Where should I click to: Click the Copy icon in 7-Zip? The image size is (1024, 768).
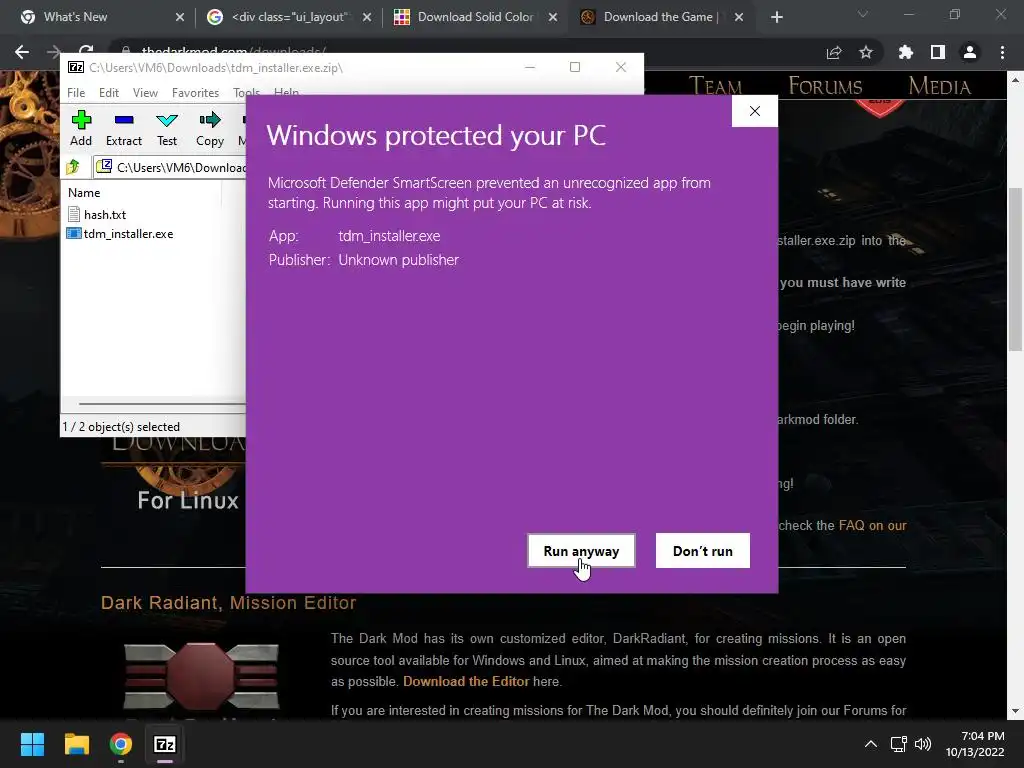pyautogui.click(x=210, y=128)
